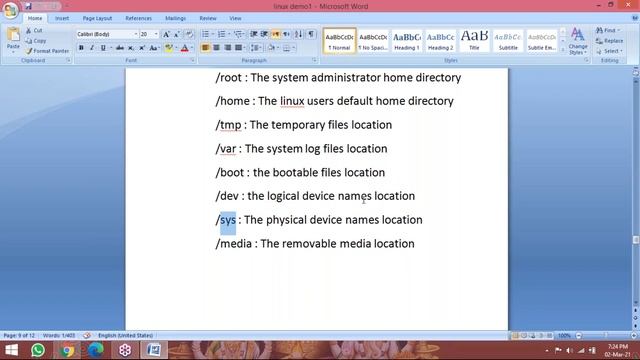This screenshot has height=360, width=640.
Task: Open the Replace dialog
Action: pos(609,41)
